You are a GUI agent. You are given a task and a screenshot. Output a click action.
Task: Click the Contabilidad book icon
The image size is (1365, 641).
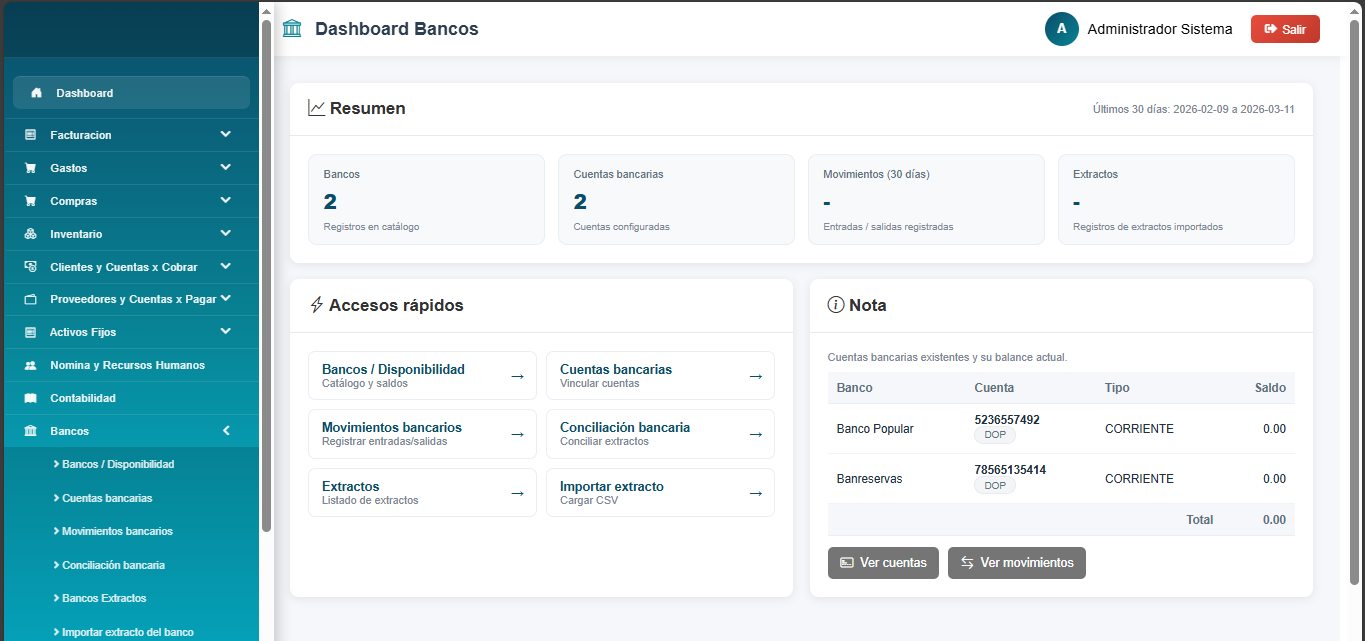(x=30, y=398)
